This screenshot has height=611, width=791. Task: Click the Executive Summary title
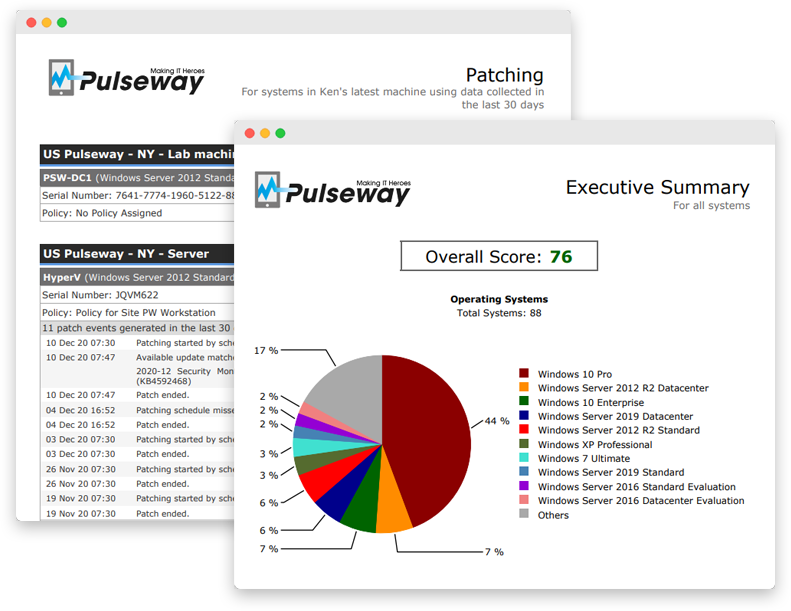[657, 187]
